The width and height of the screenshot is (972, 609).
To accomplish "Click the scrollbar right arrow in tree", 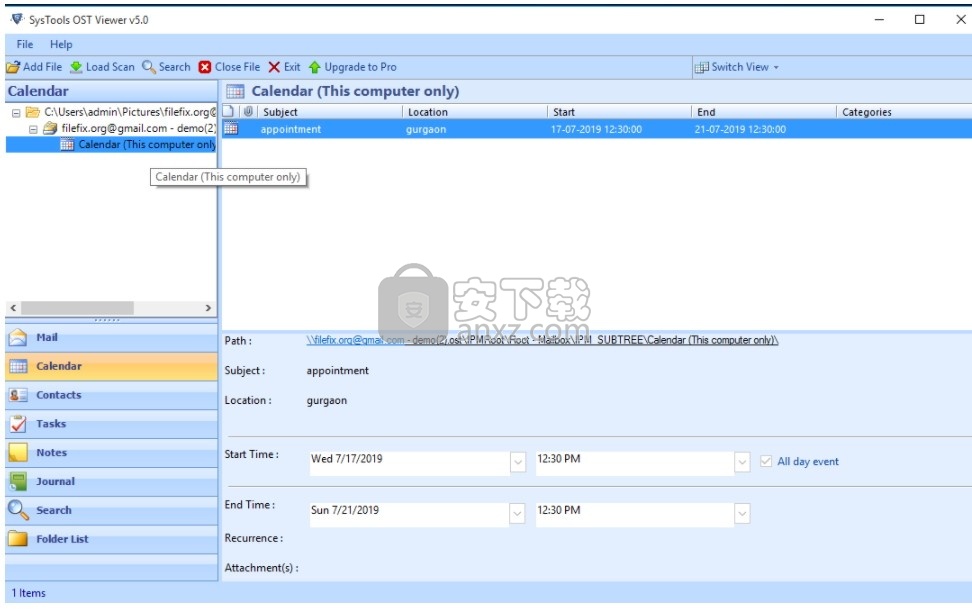I will (x=208, y=308).
